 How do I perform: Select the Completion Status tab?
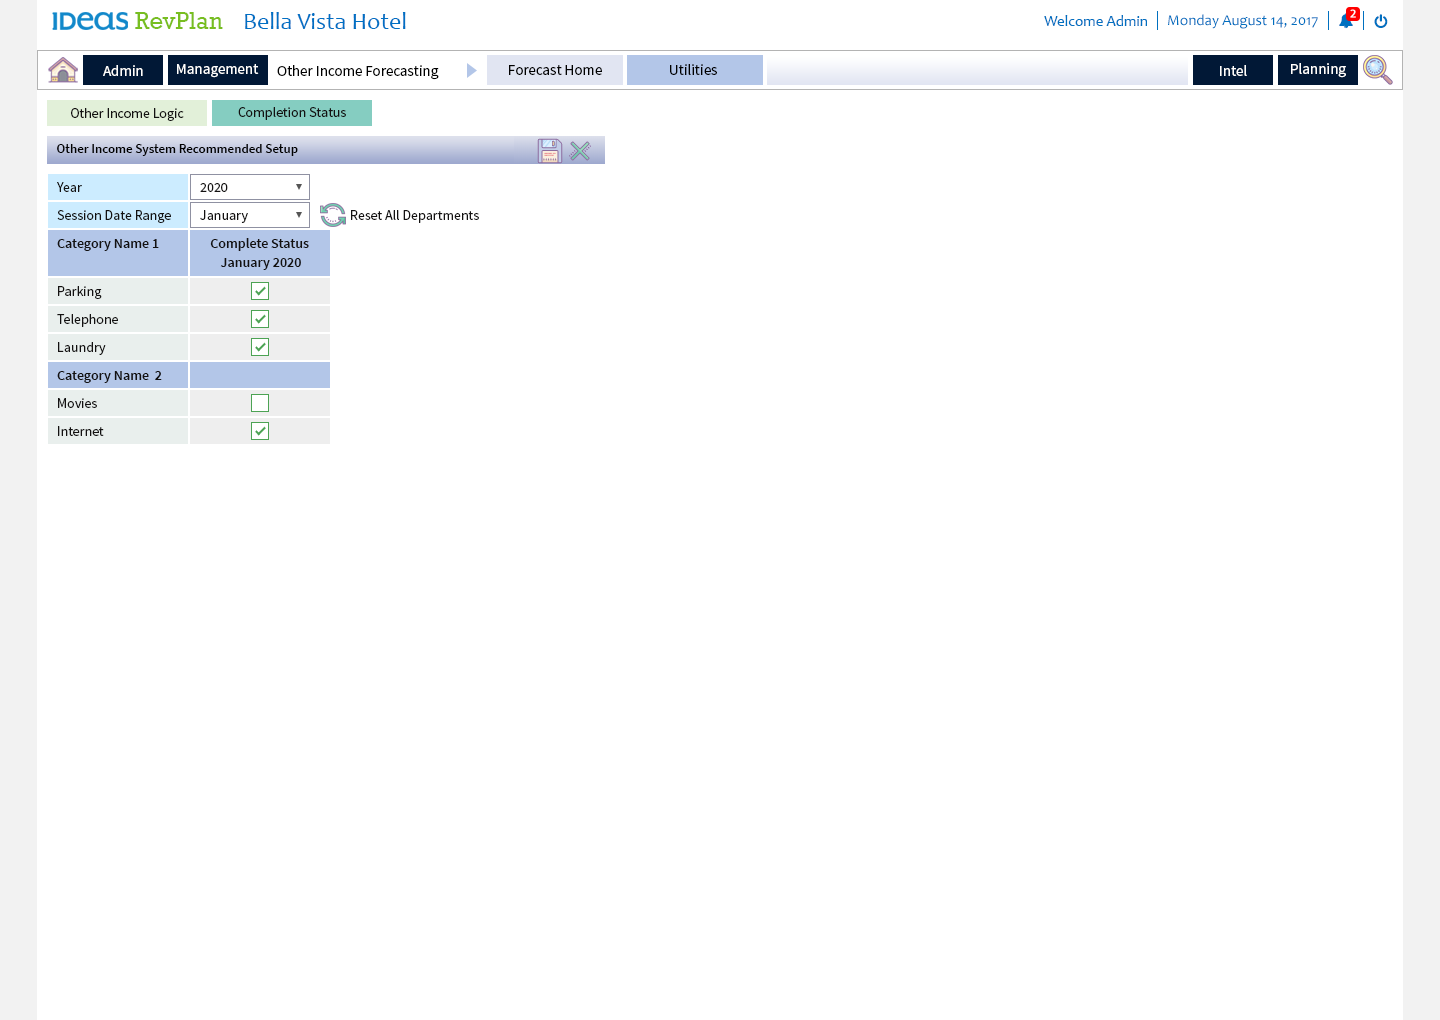(292, 113)
